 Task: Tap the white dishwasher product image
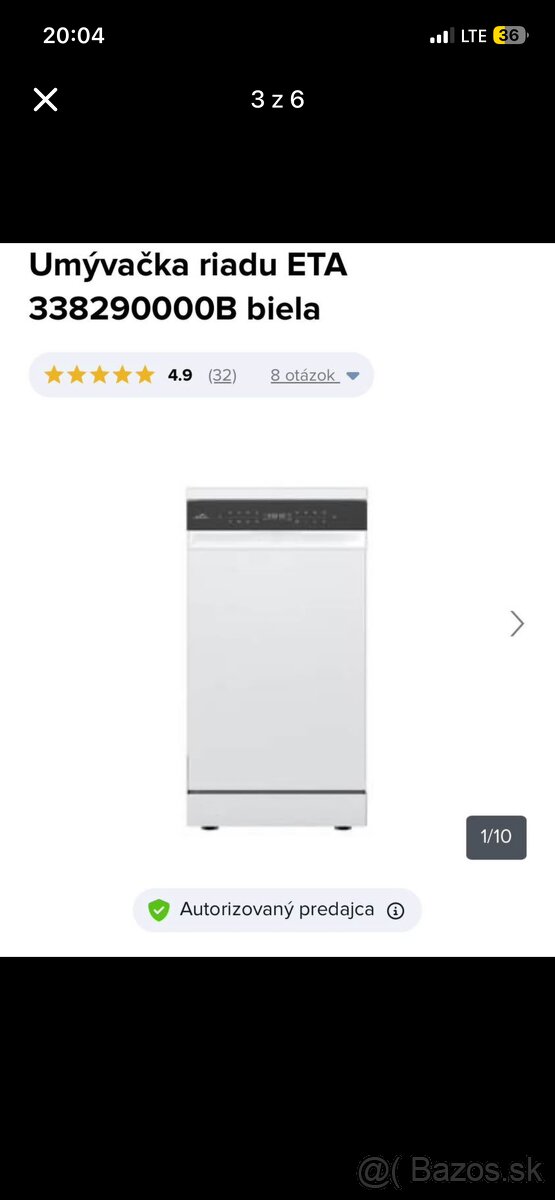[277, 660]
